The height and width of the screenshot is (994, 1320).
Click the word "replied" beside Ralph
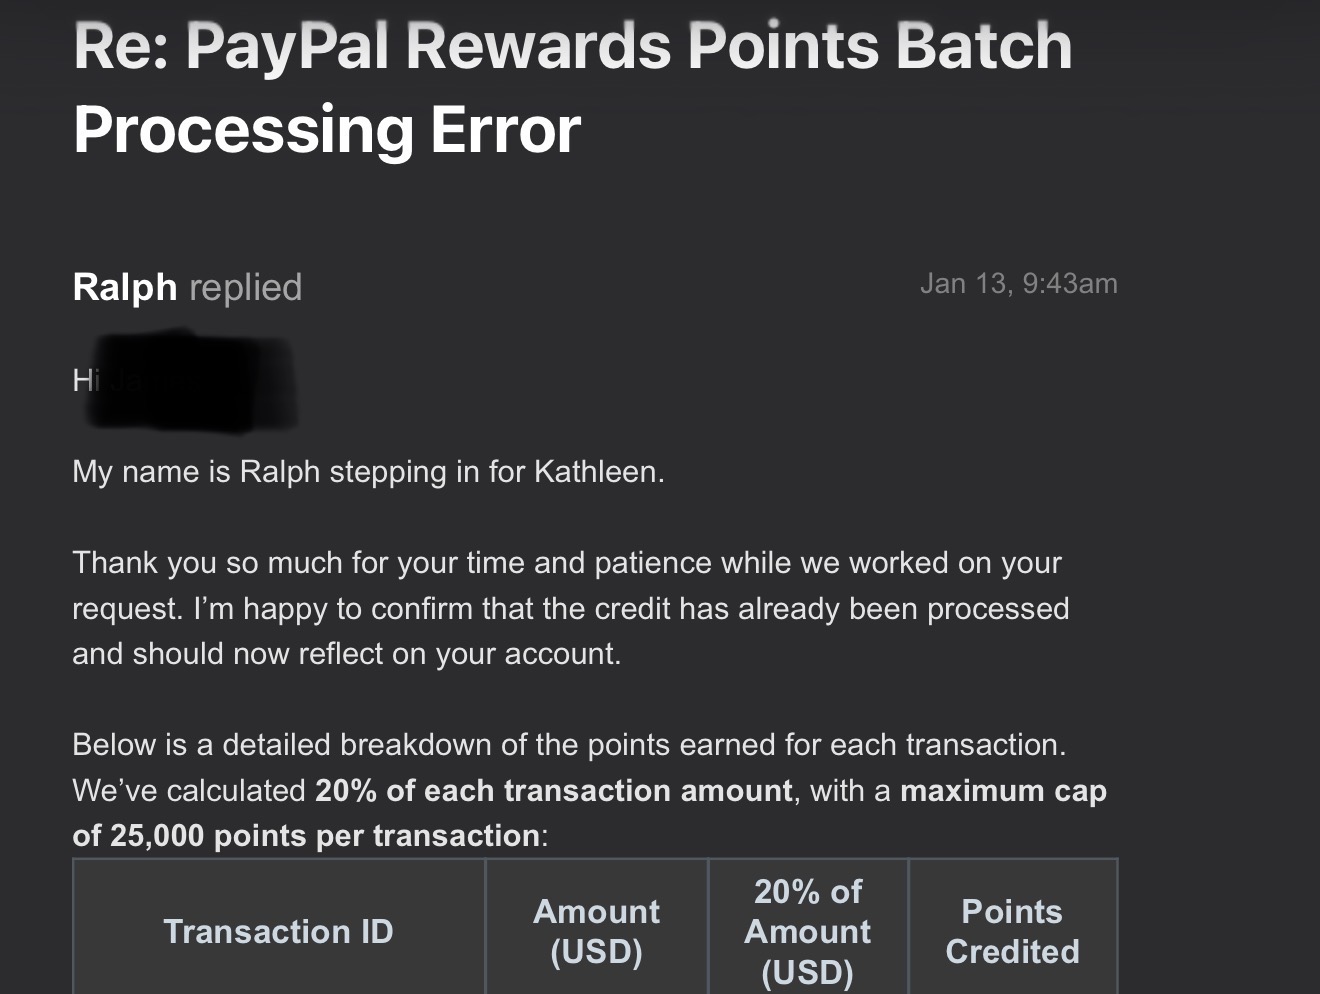point(245,288)
